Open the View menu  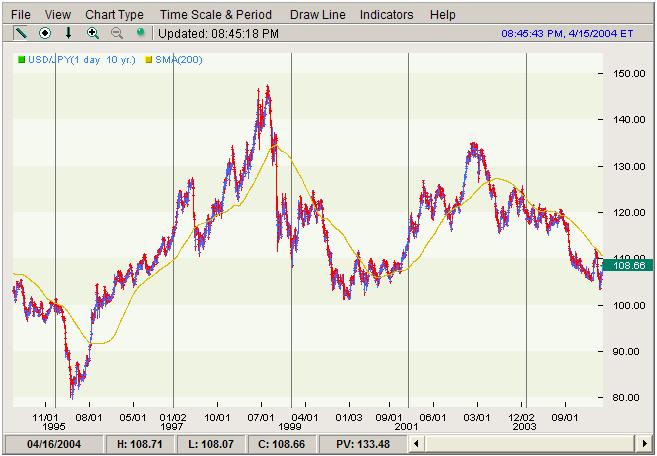point(58,15)
